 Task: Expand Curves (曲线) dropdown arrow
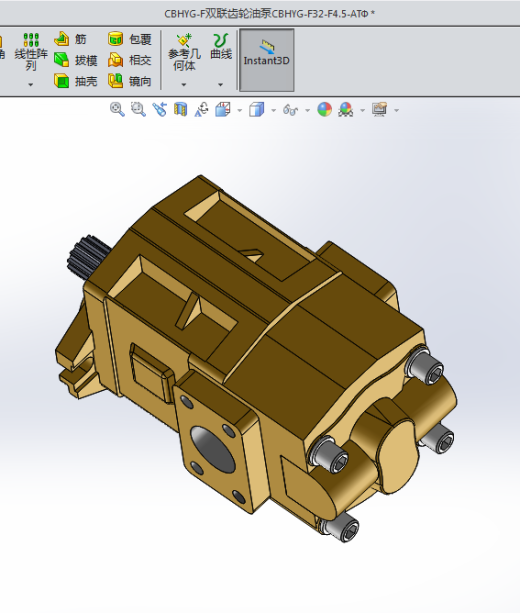point(221,84)
